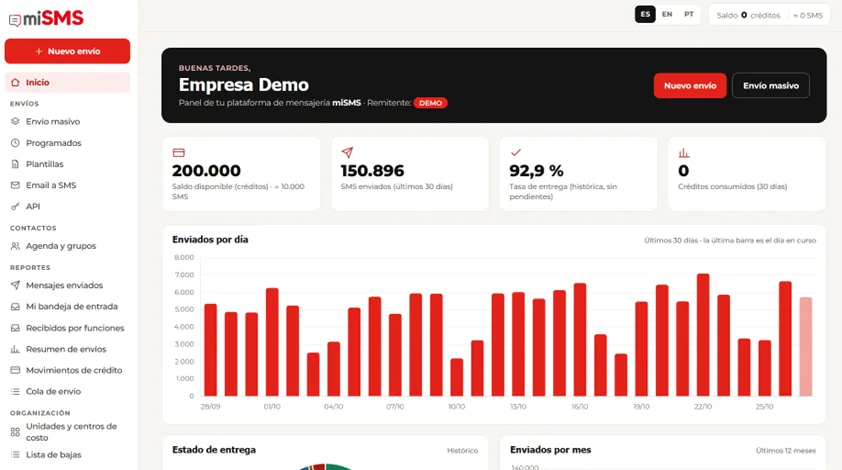
Task: Open Lista de bajas
Action: point(67,454)
